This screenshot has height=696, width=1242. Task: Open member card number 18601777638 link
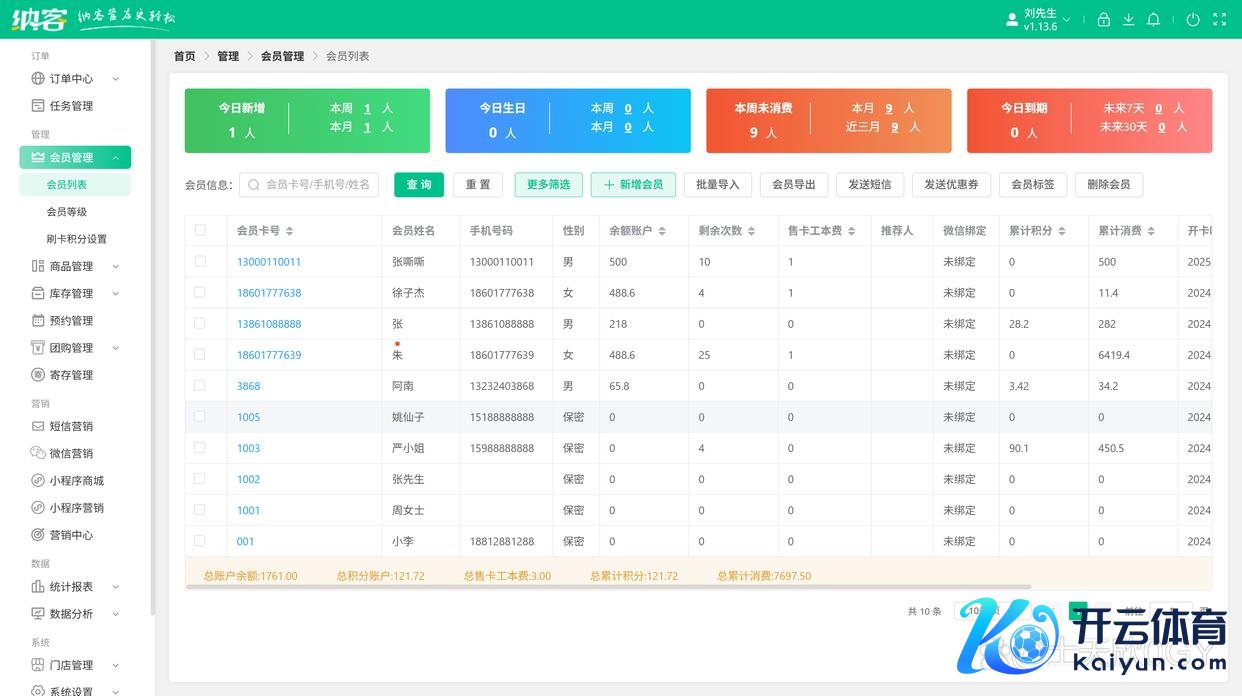(x=269, y=293)
